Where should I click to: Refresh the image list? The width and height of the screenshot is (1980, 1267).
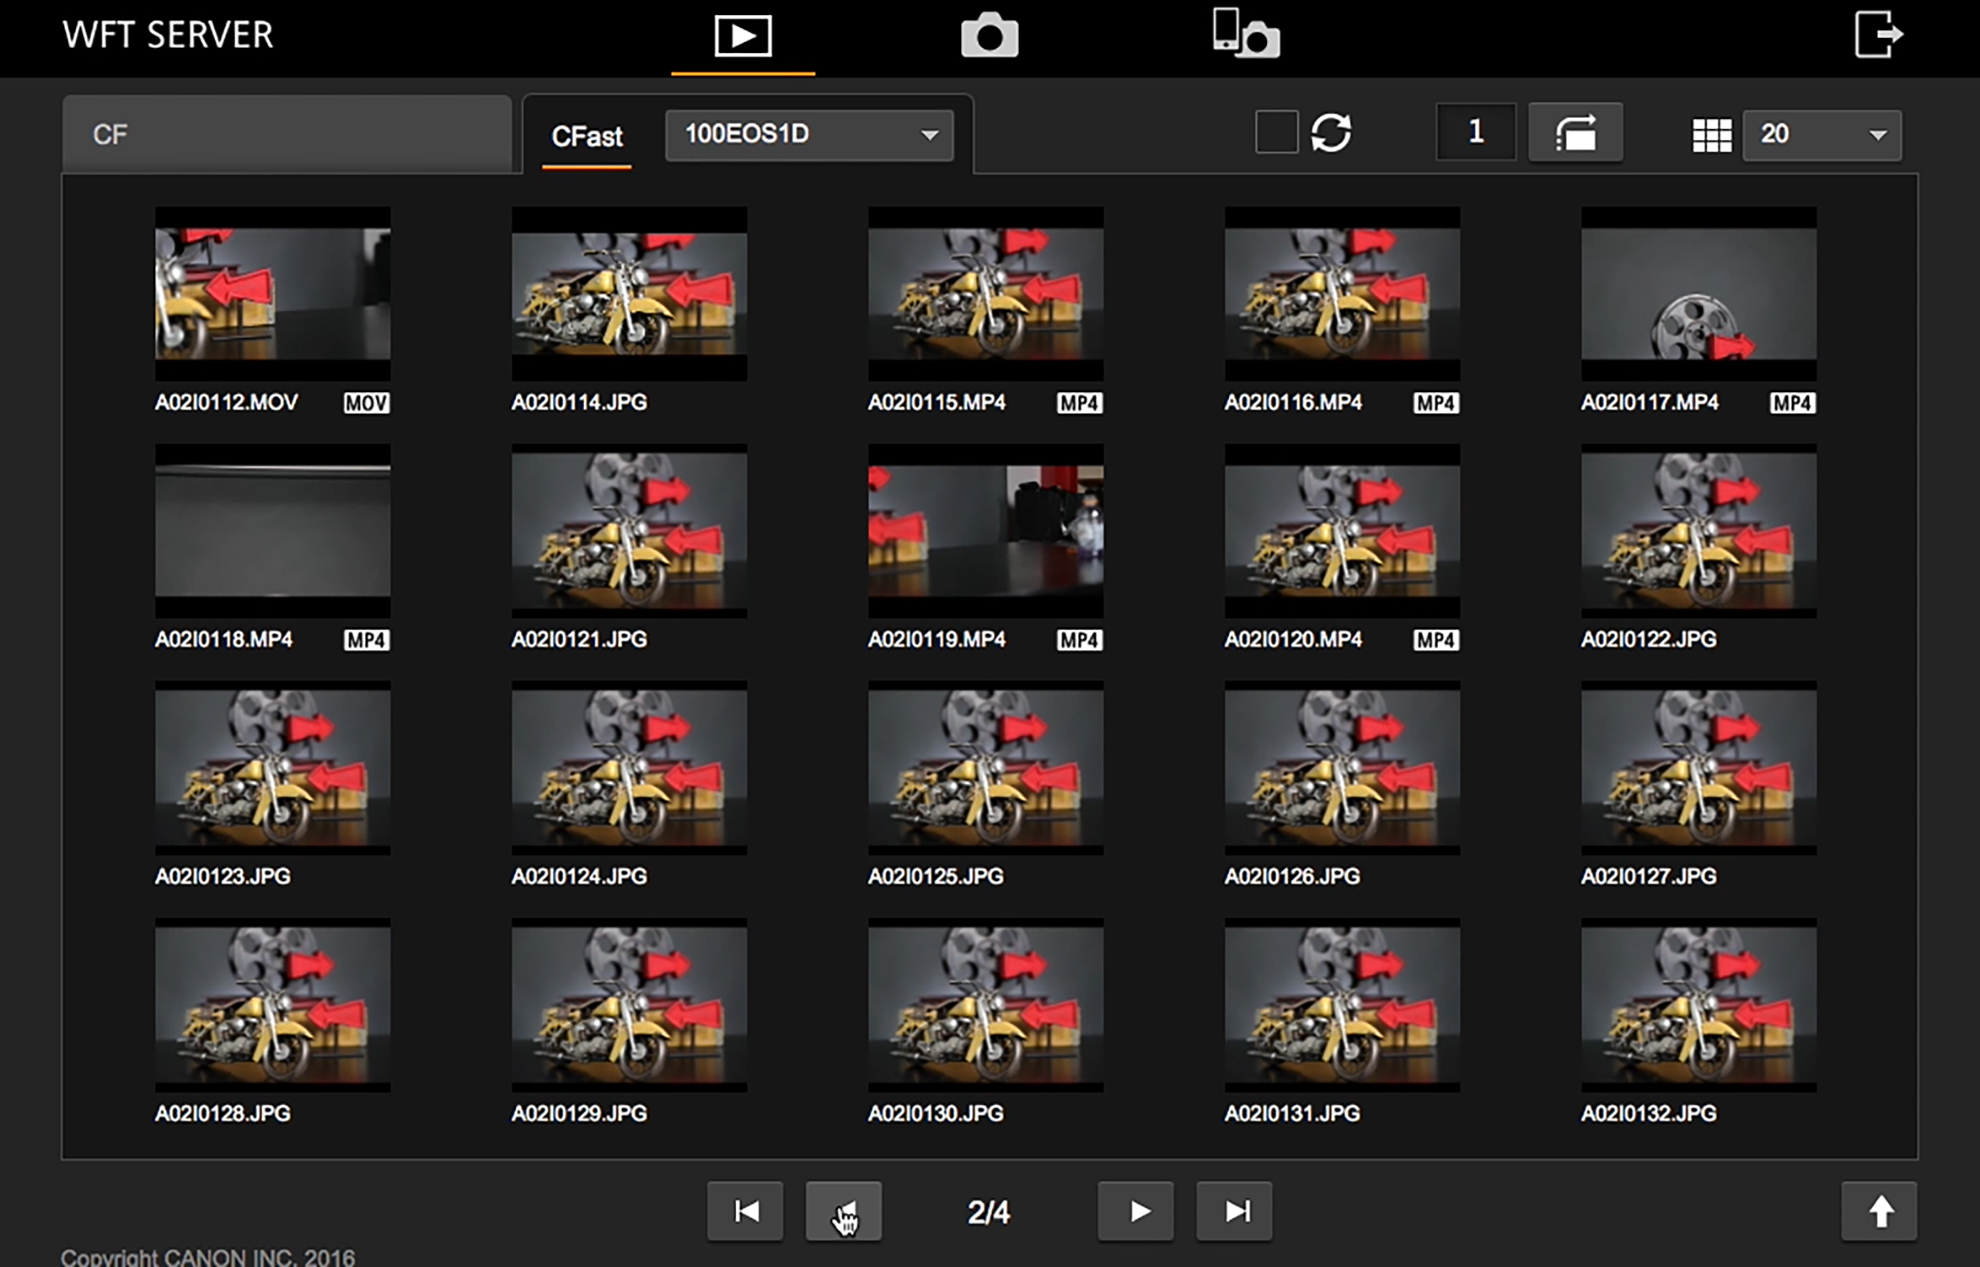click(x=1331, y=133)
